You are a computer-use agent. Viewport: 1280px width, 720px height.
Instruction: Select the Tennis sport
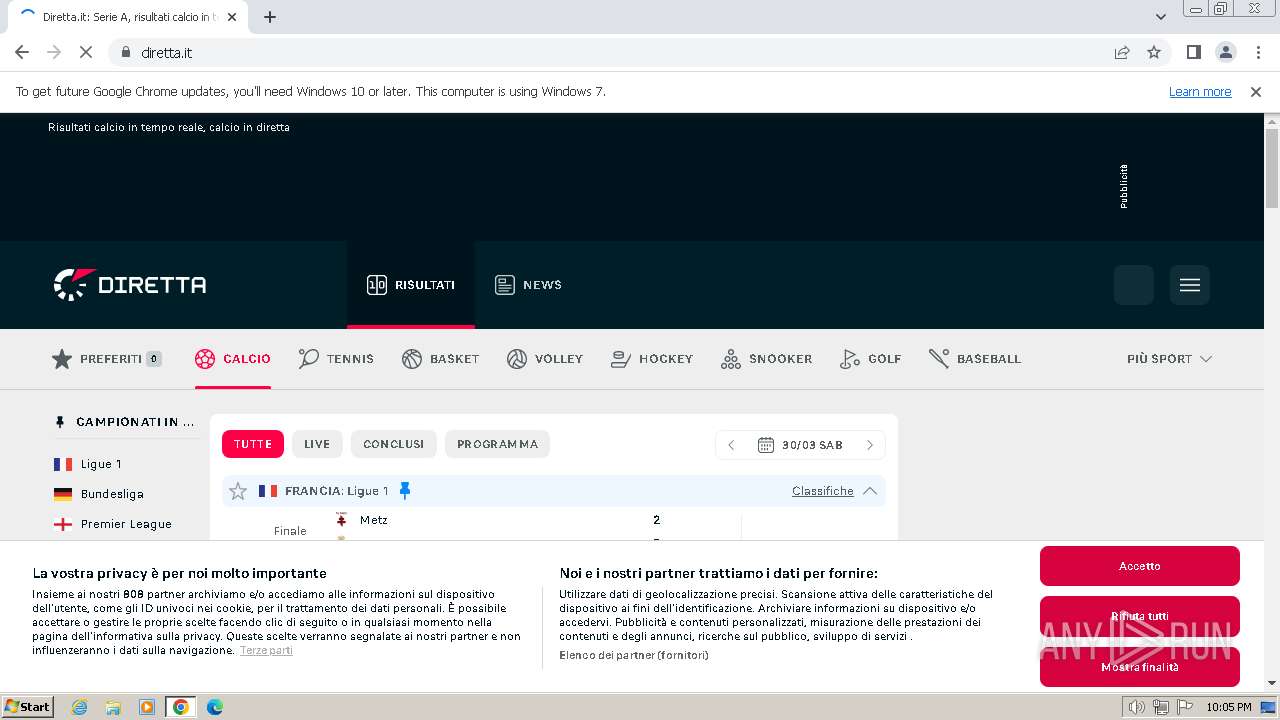(336, 359)
